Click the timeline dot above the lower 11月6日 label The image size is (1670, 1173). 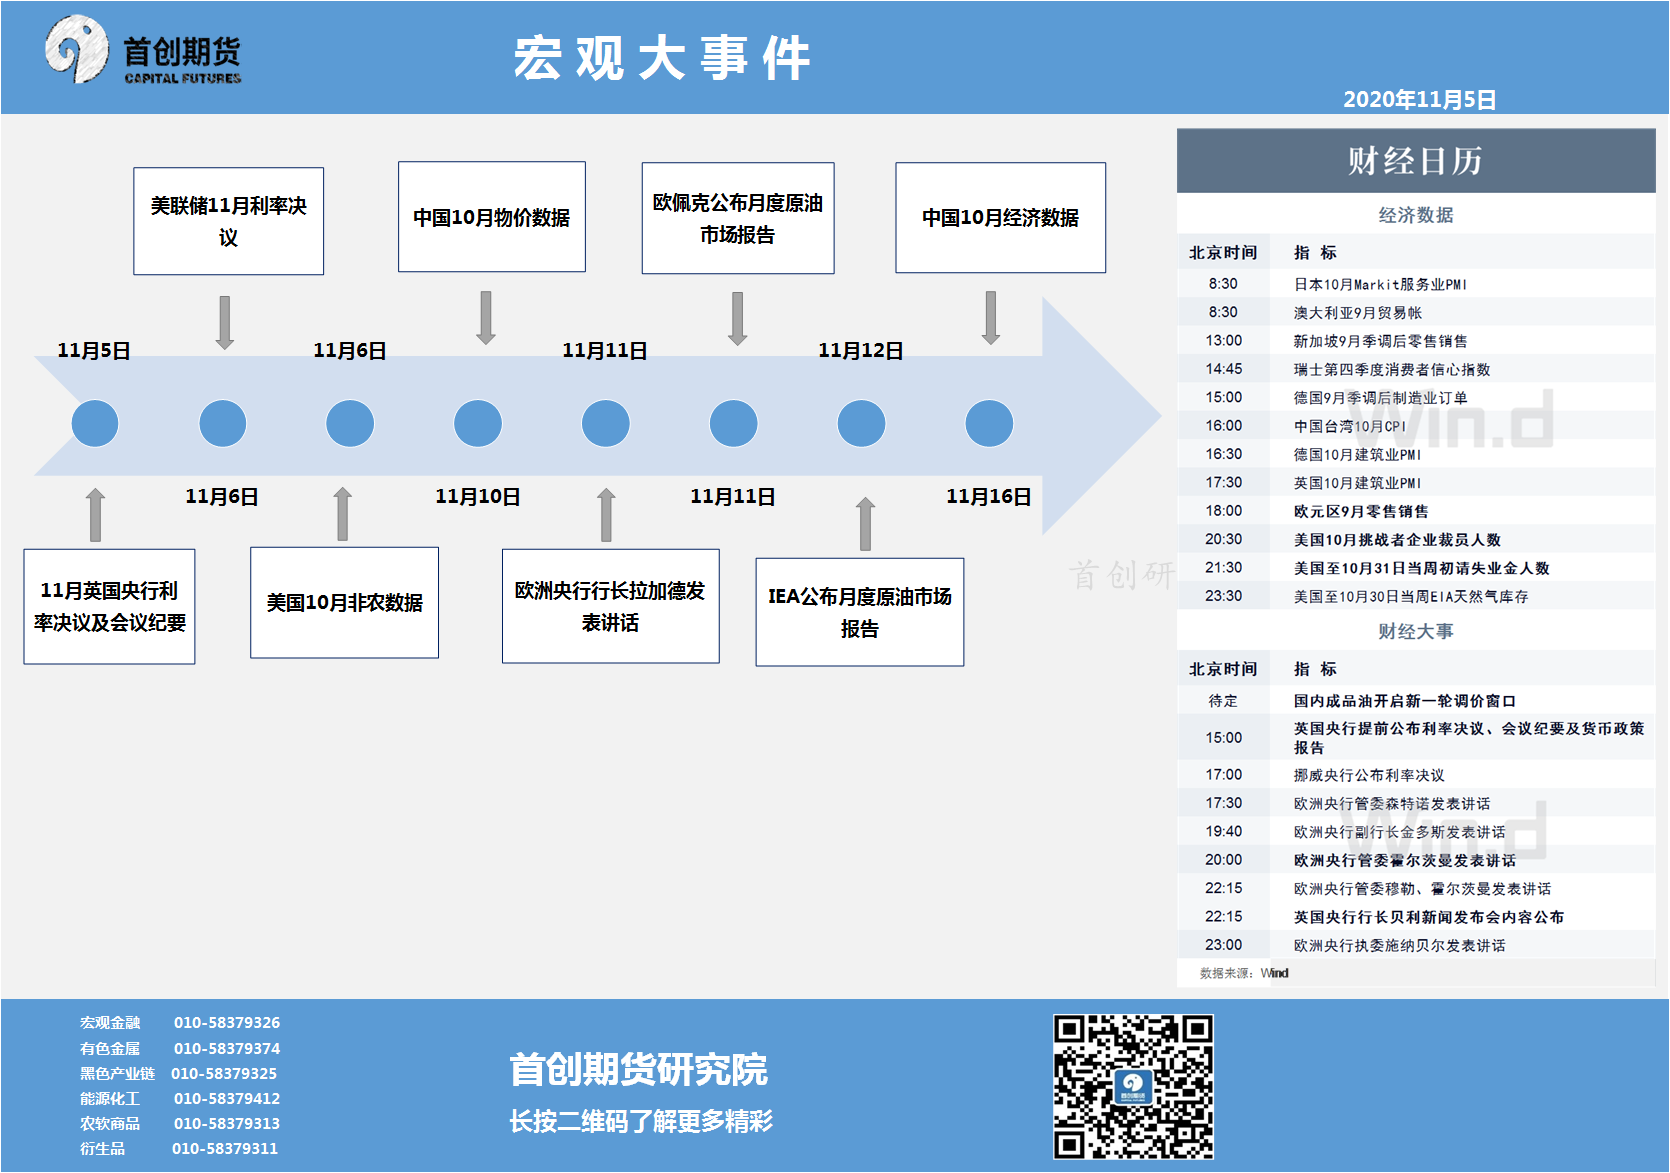pyautogui.click(x=223, y=423)
